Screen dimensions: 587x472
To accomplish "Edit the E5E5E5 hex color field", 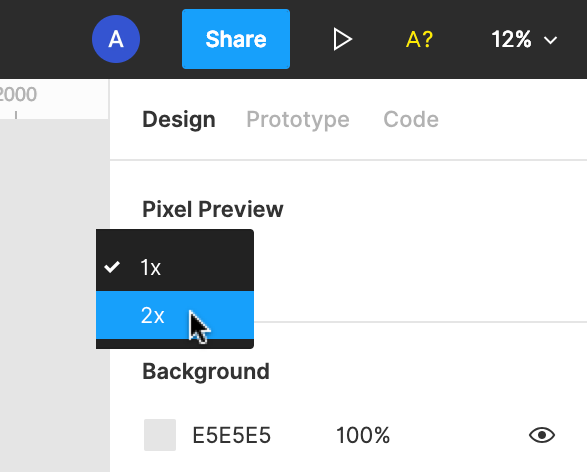I will pyautogui.click(x=231, y=435).
